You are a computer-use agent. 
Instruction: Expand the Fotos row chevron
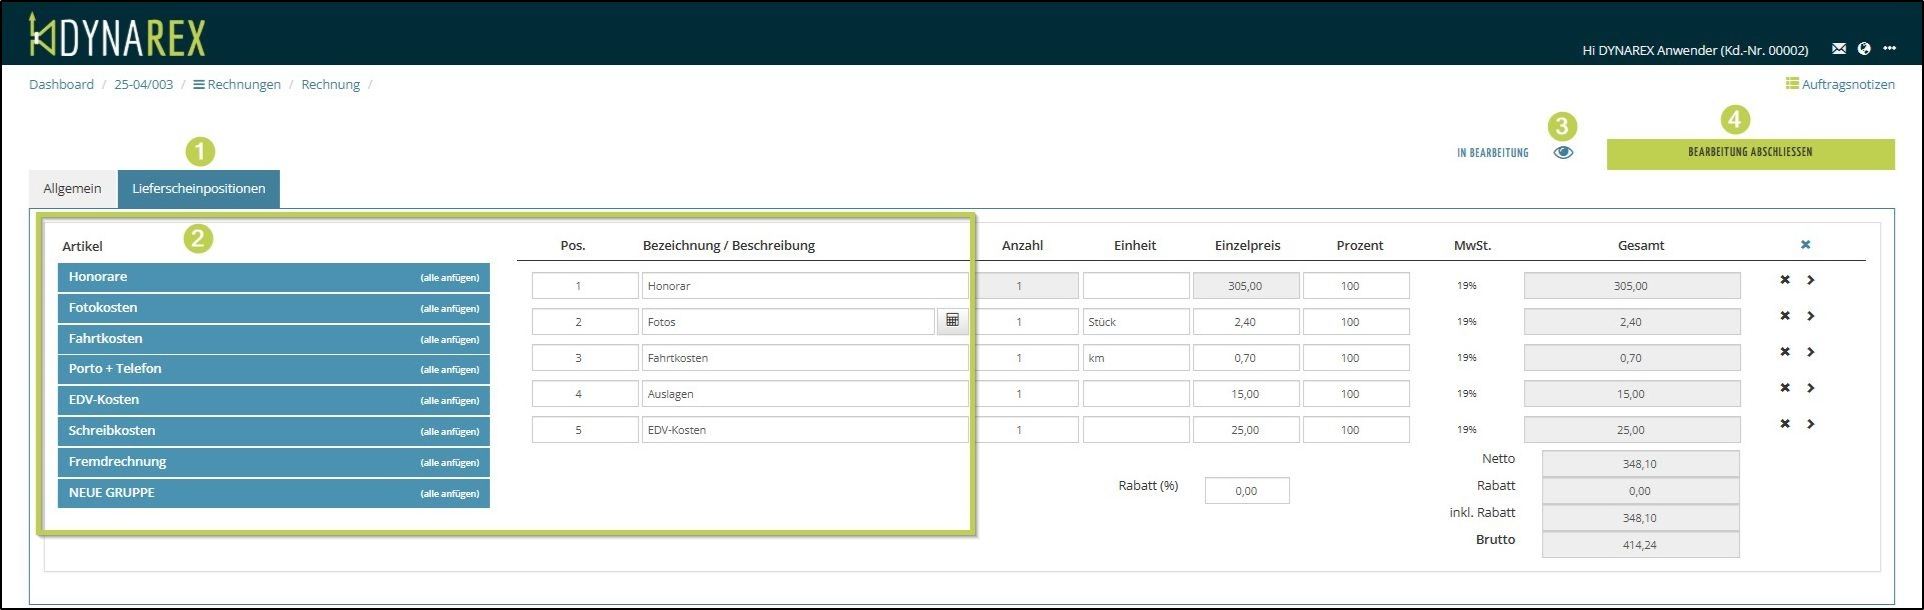1811,316
